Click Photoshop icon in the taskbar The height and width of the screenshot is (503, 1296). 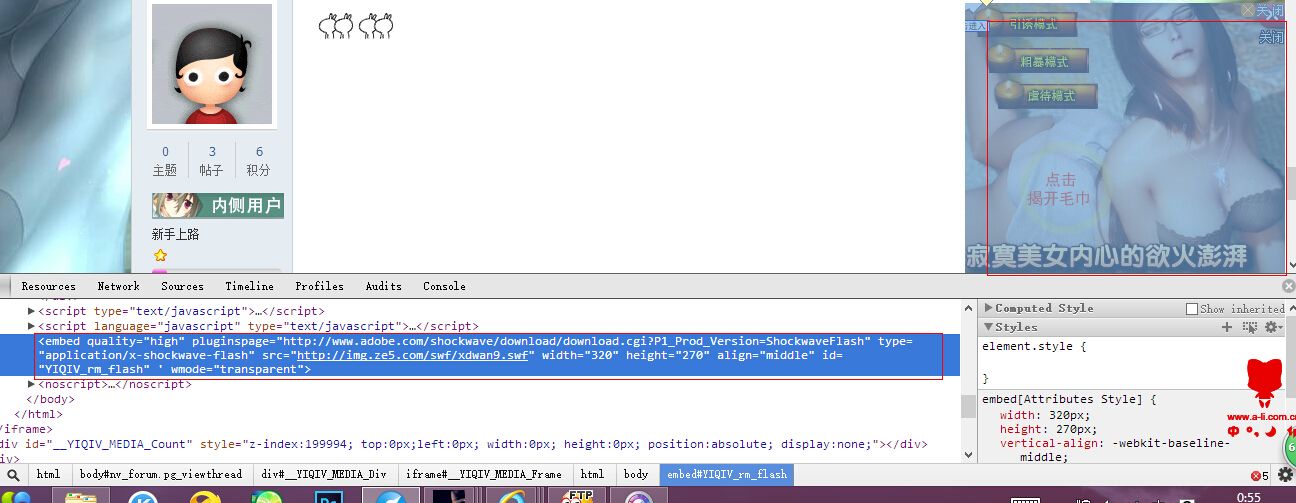328,496
